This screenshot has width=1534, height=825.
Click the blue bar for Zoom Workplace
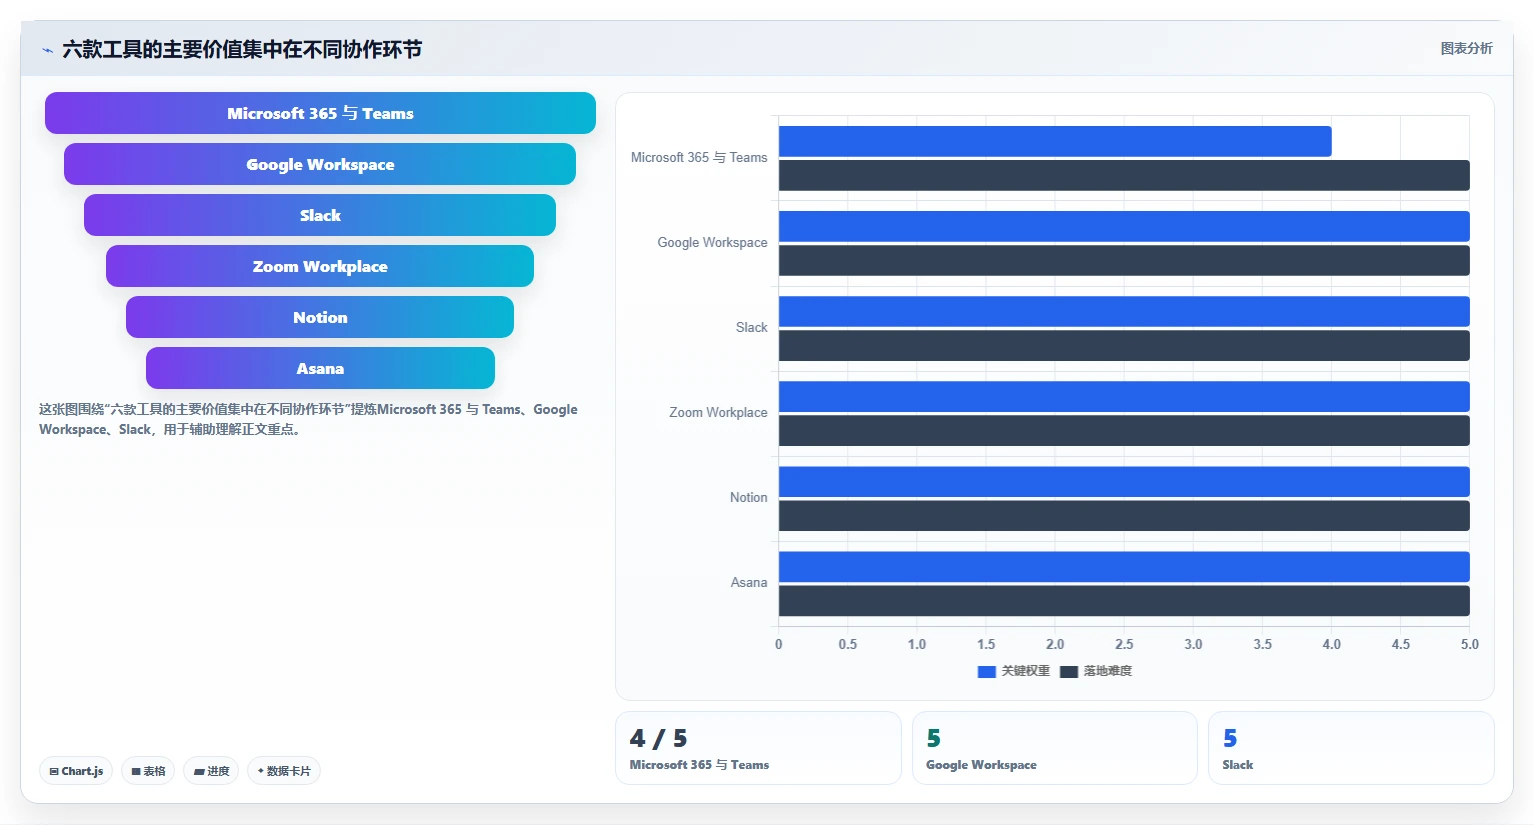click(1124, 396)
